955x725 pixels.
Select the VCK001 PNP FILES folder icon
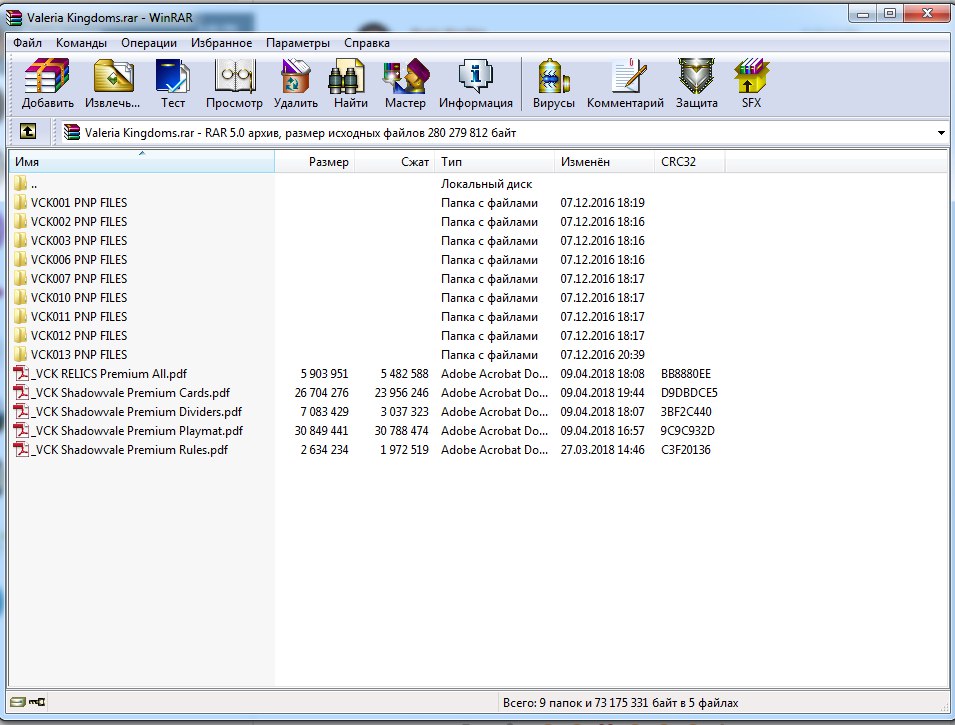[20, 202]
